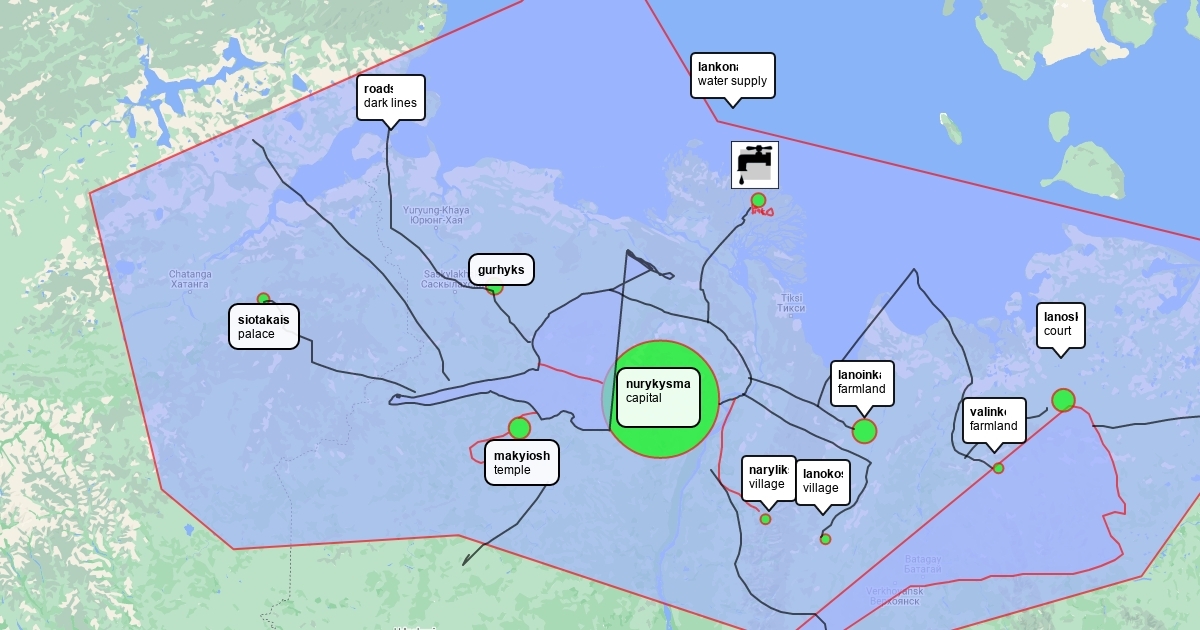
Task: Click the green marker under the gurhyks label
Action: 494,288
